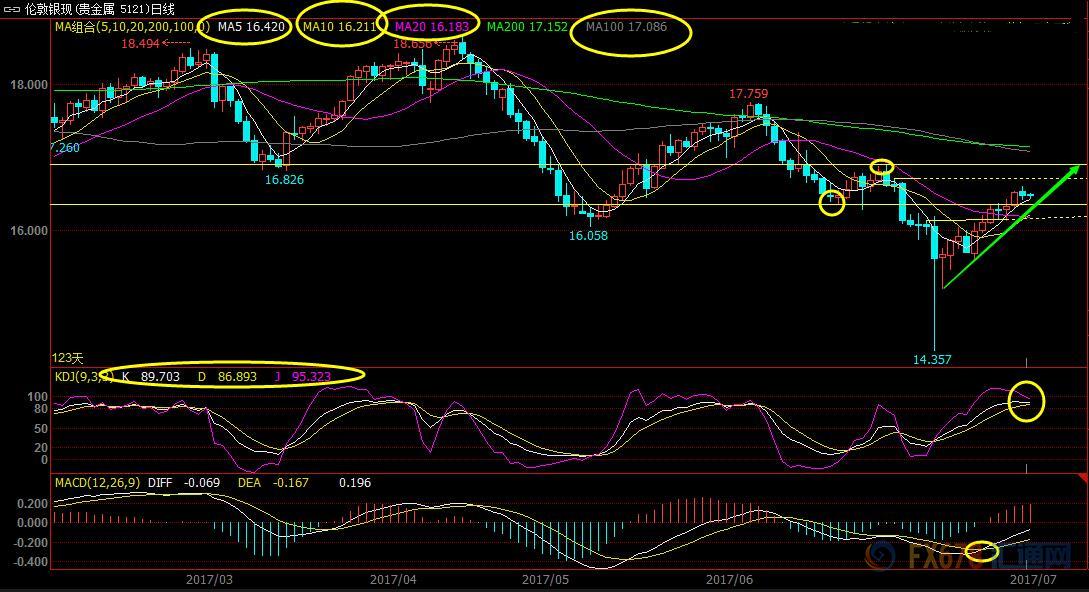Click the link icon beside the chart title
The height and width of the screenshot is (592, 1089).
(11, 9)
